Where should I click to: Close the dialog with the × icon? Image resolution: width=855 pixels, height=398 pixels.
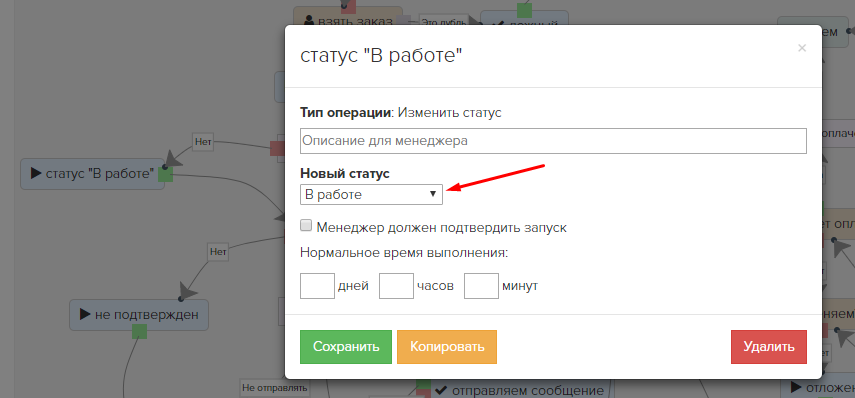pos(802,48)
